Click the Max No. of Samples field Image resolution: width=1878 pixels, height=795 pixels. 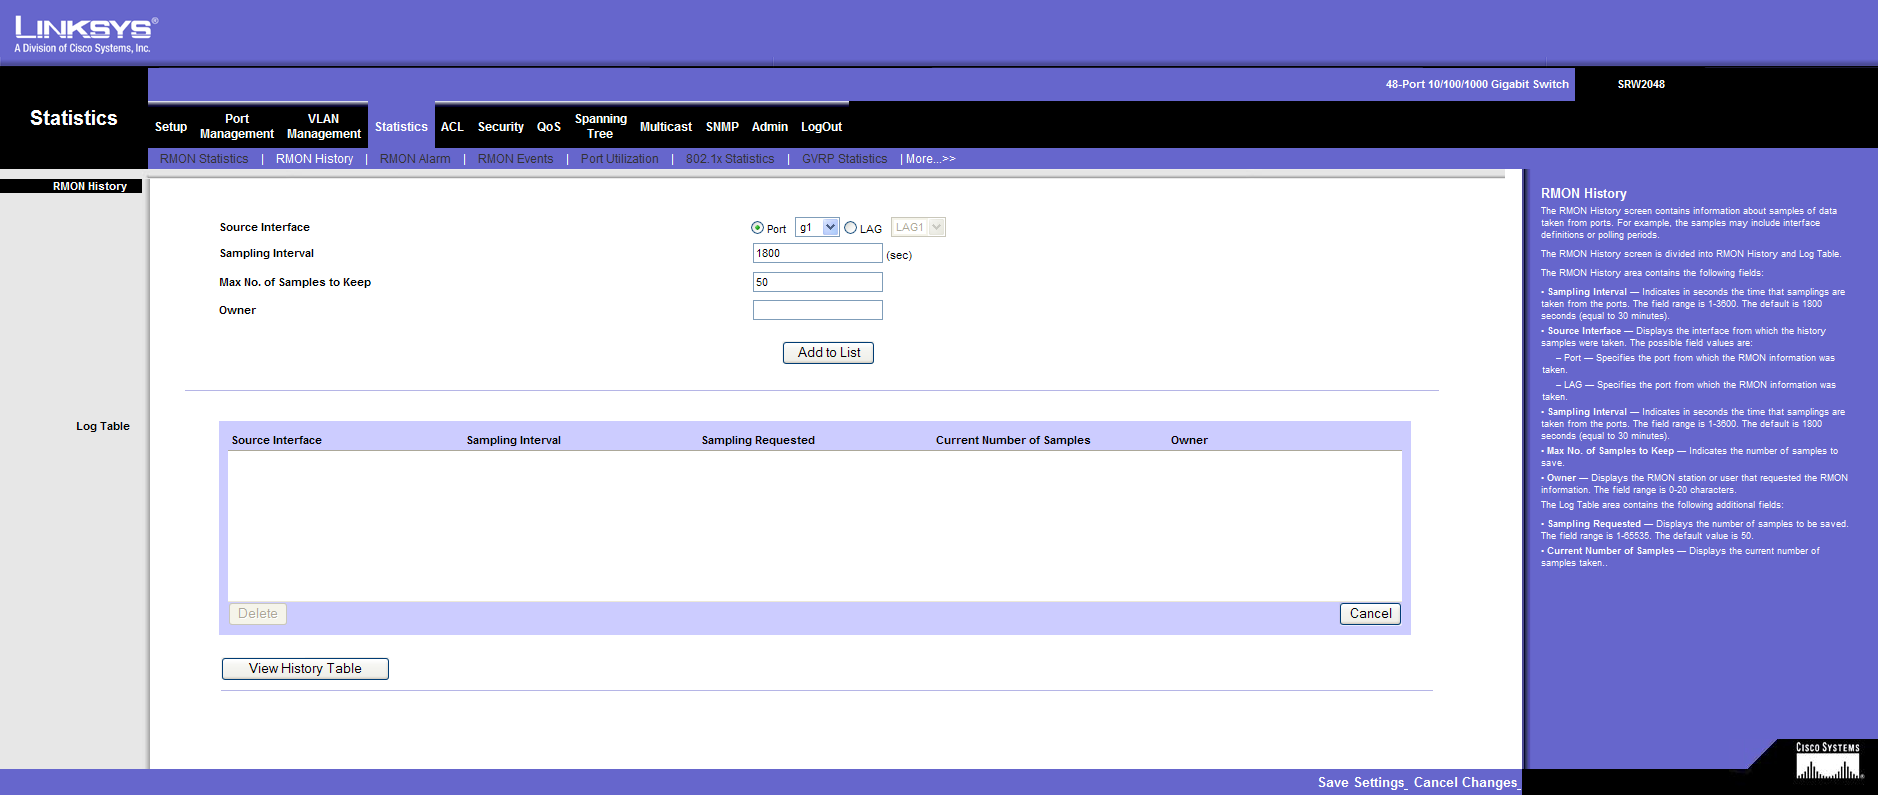(x=817, y=282)
